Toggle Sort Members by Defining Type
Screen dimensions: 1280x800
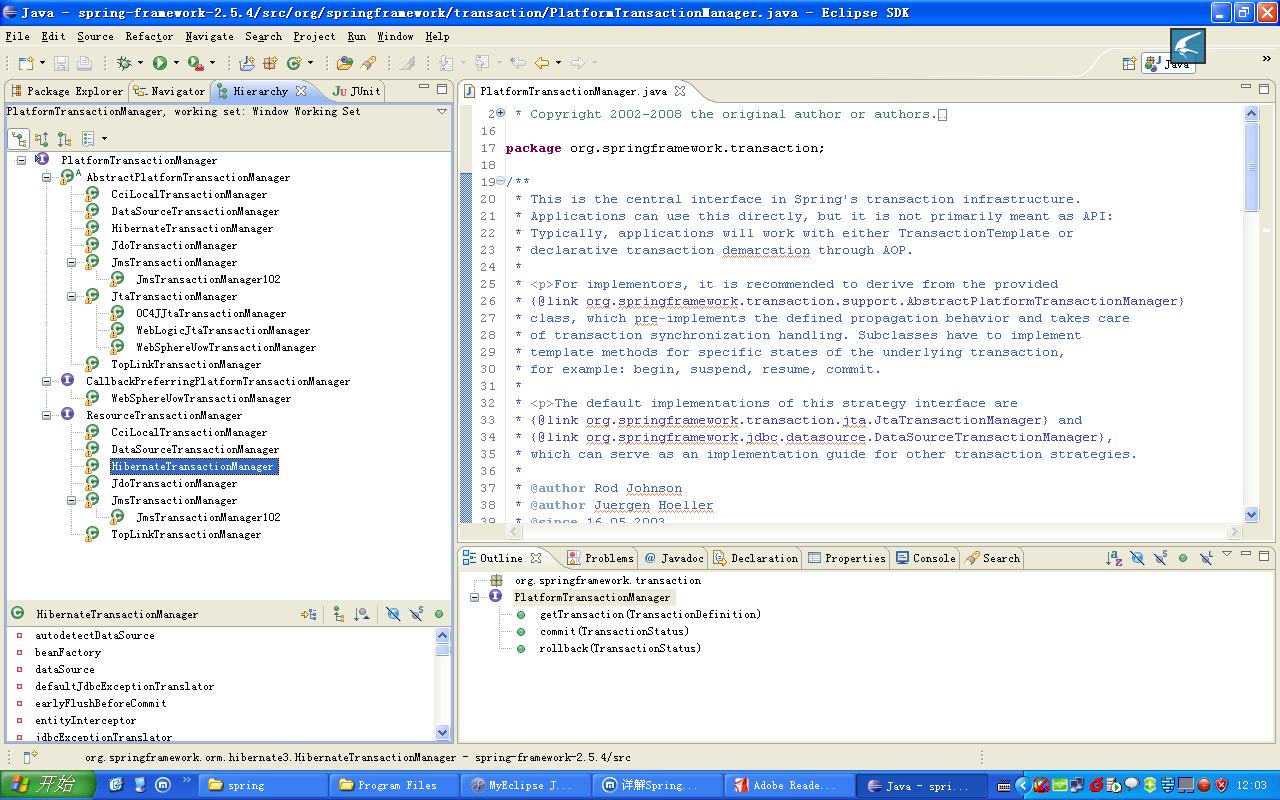tap(362, 614)
